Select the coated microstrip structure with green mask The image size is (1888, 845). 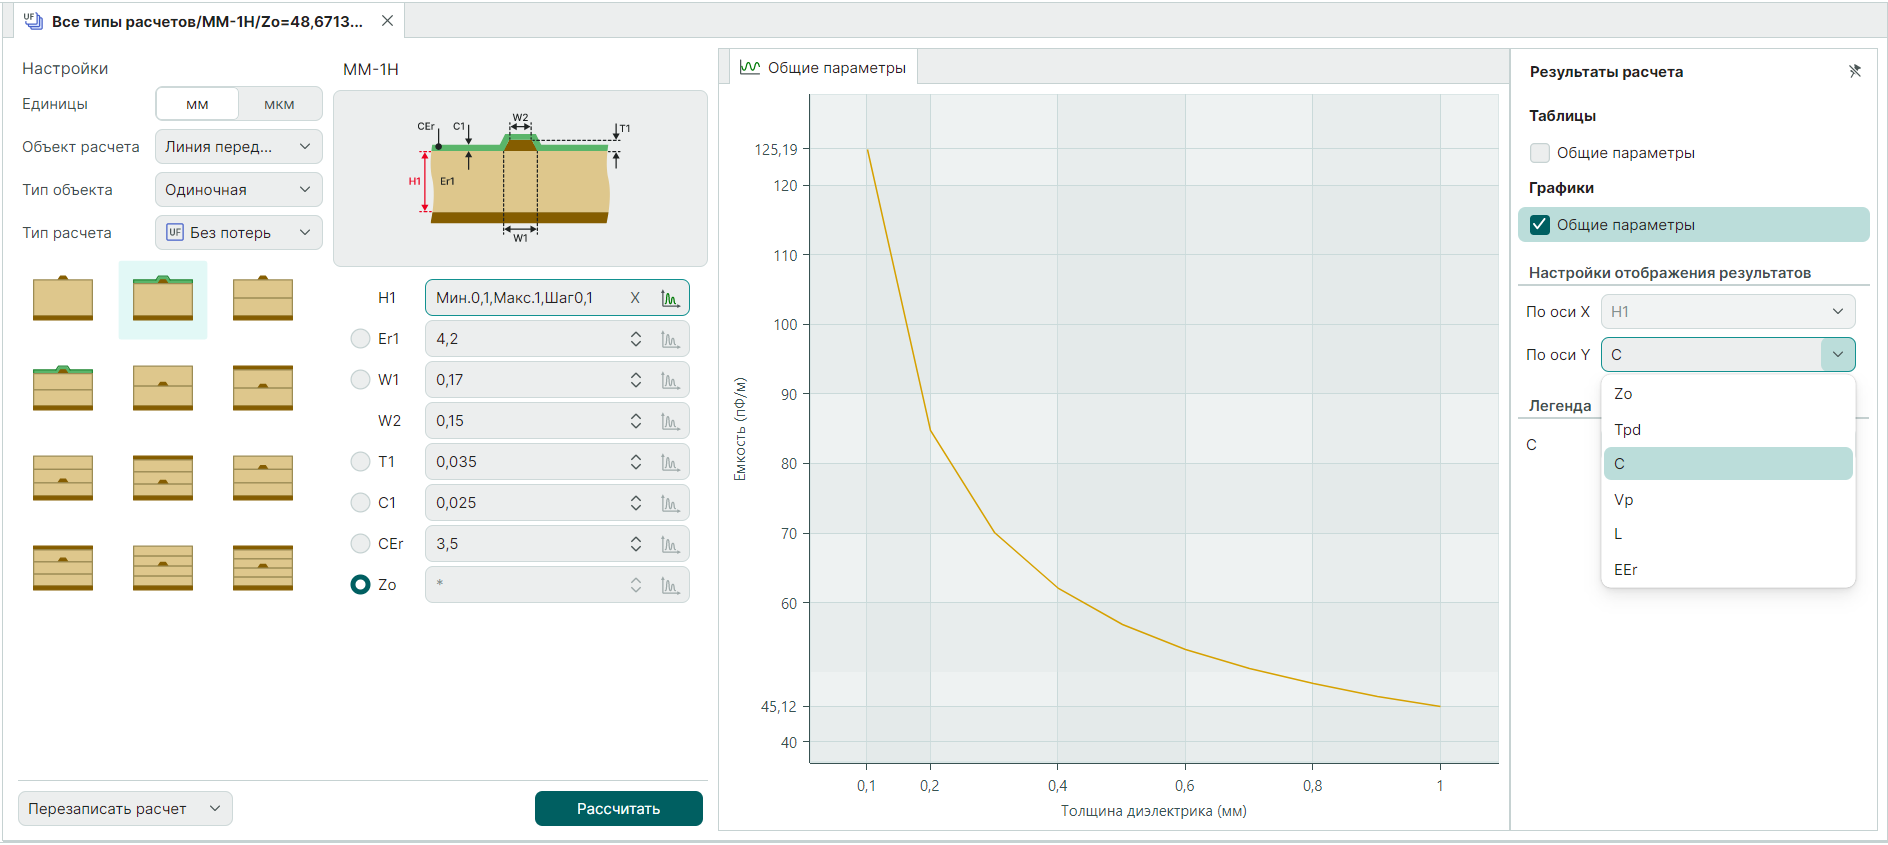163,299
